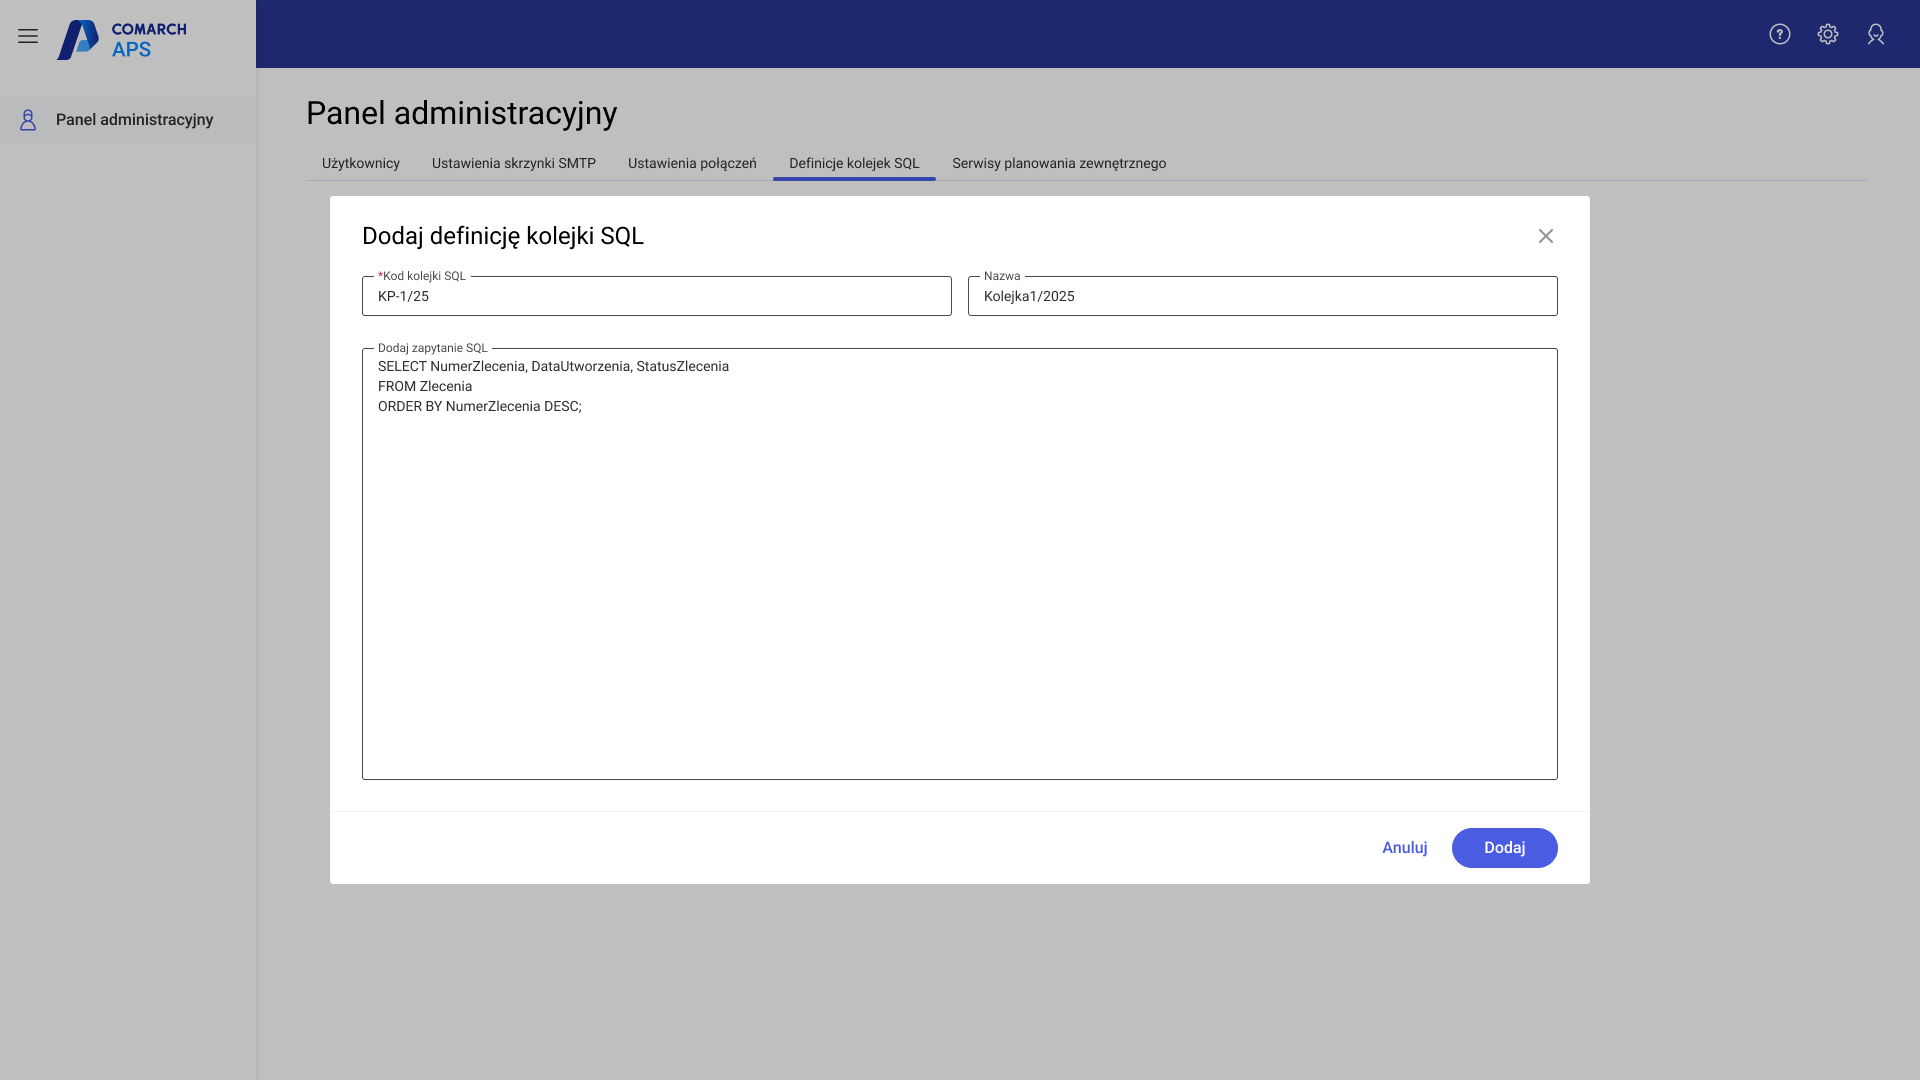Click the Dodaj definicję kolejki SQL dialog title
This screenshot has width=1920, height=1080.
502,236
